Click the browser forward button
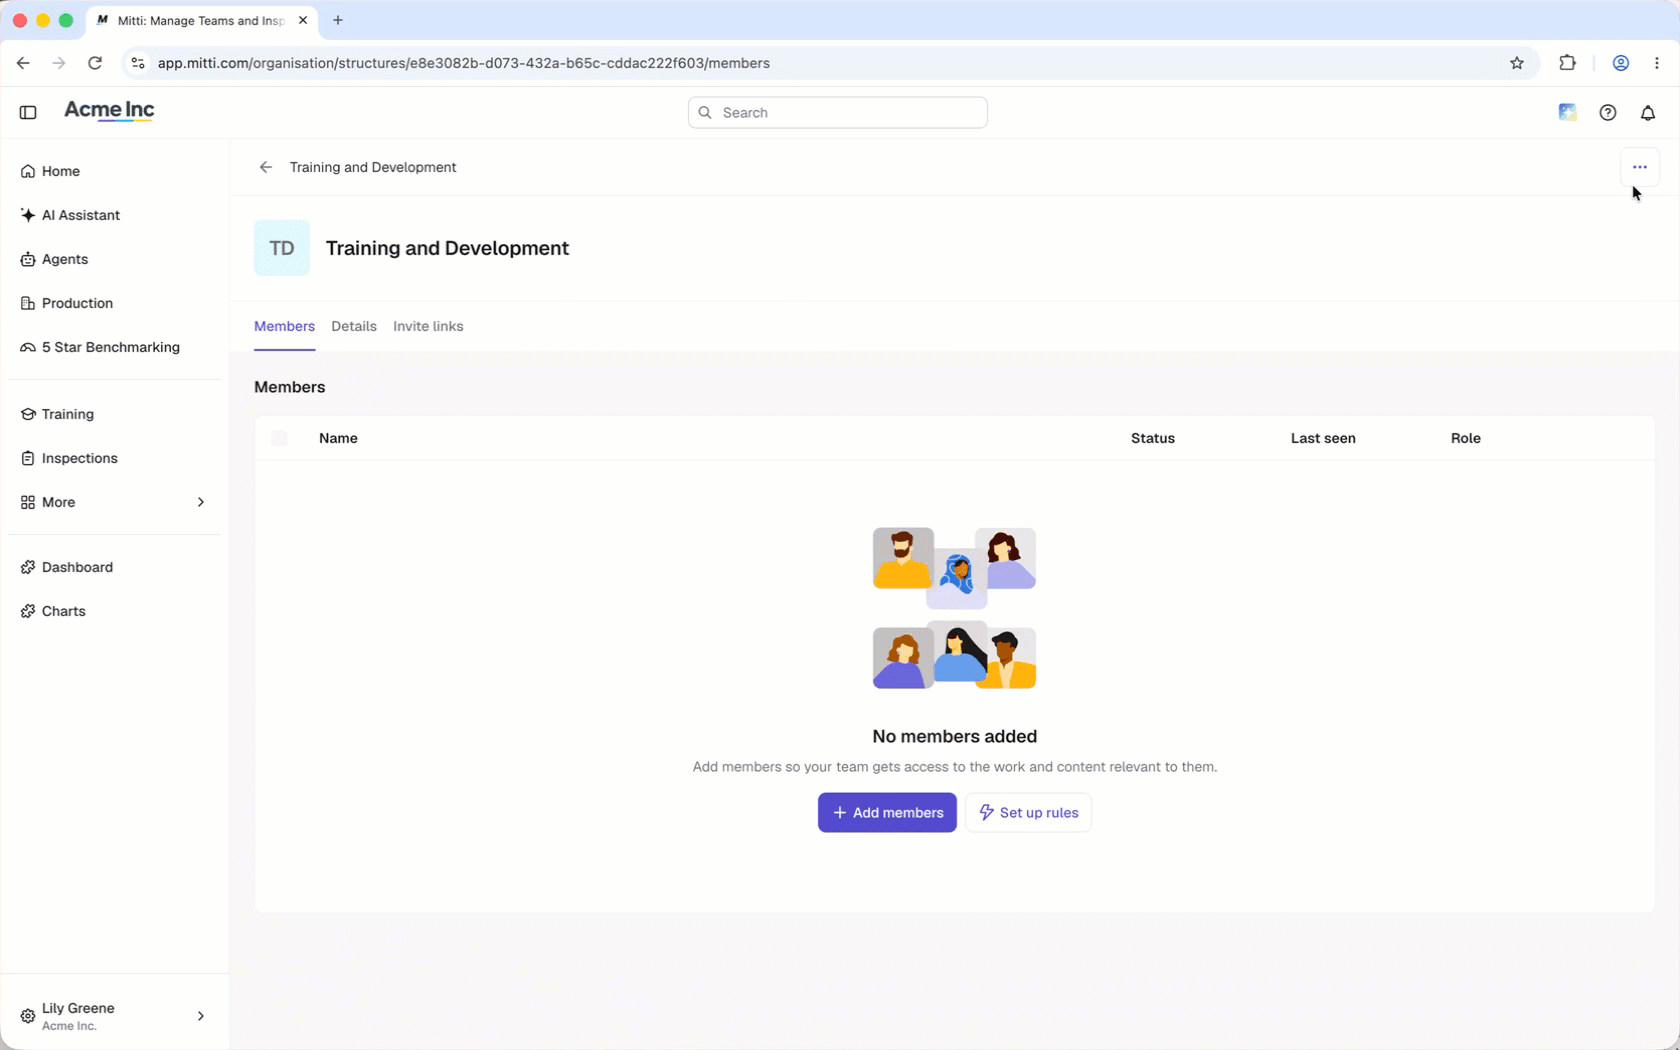Image resolution: width=1680 pixels, height=1050 pixels. pyautogui.click(x=59, y=63)
